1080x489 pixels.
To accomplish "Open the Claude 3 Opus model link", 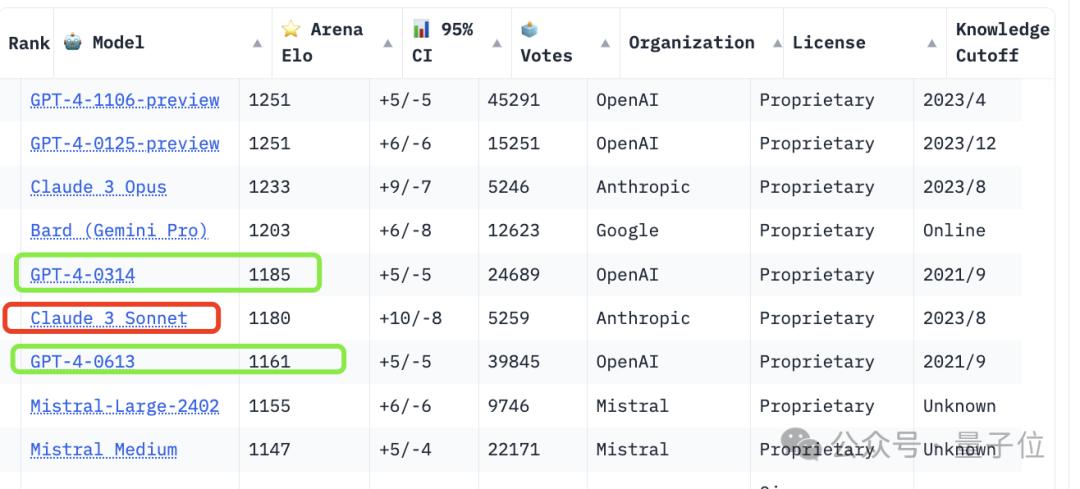I will click(x=99, y=187).
